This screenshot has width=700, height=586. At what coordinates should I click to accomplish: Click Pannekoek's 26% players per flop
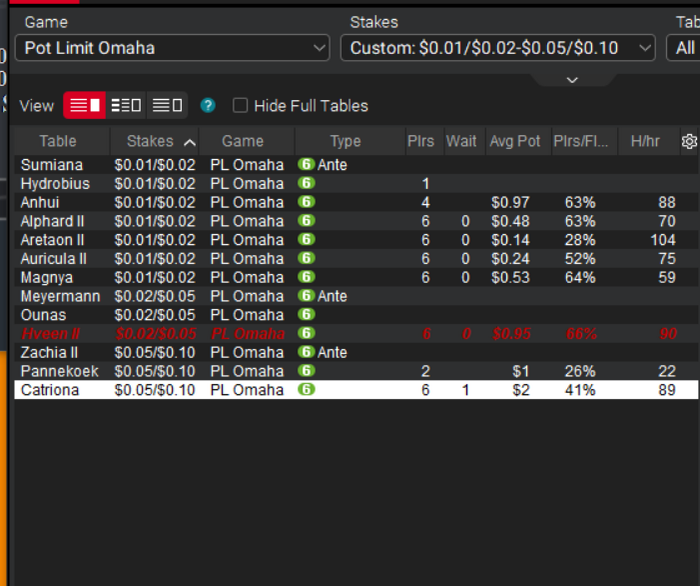pyautogui.click(x=580, y=371)
